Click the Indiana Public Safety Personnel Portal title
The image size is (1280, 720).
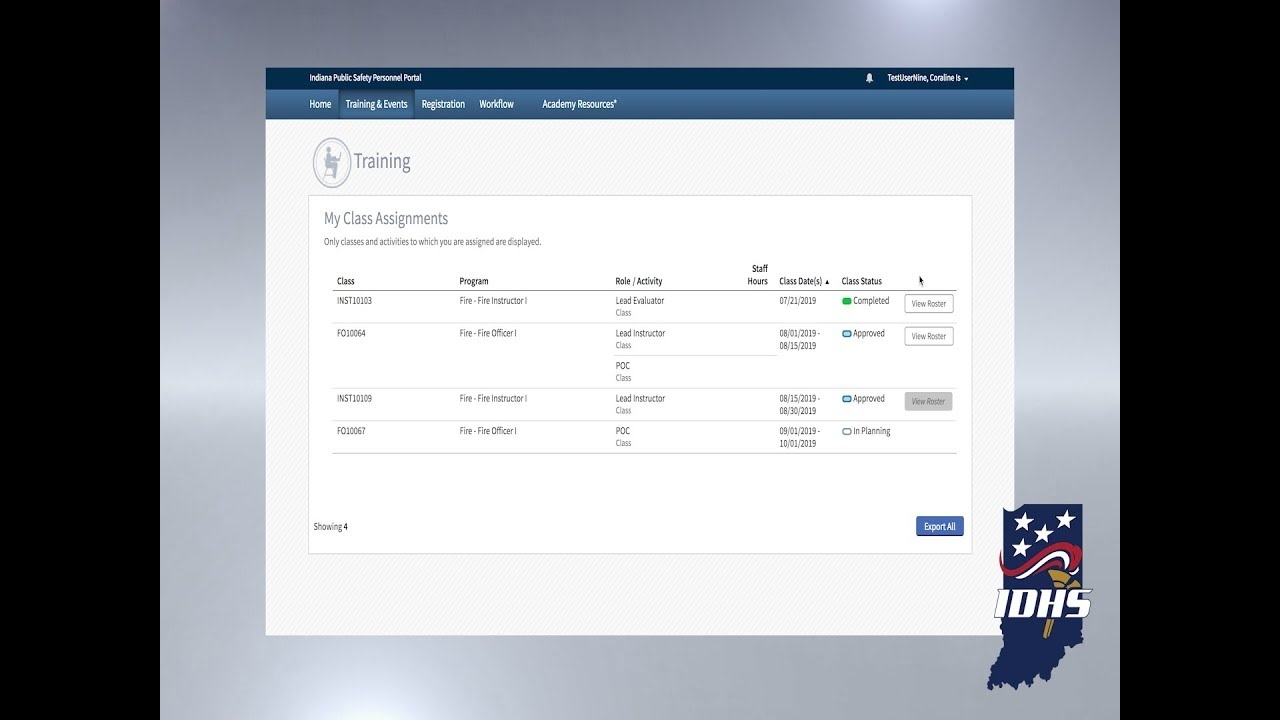[x=365, y=78]
